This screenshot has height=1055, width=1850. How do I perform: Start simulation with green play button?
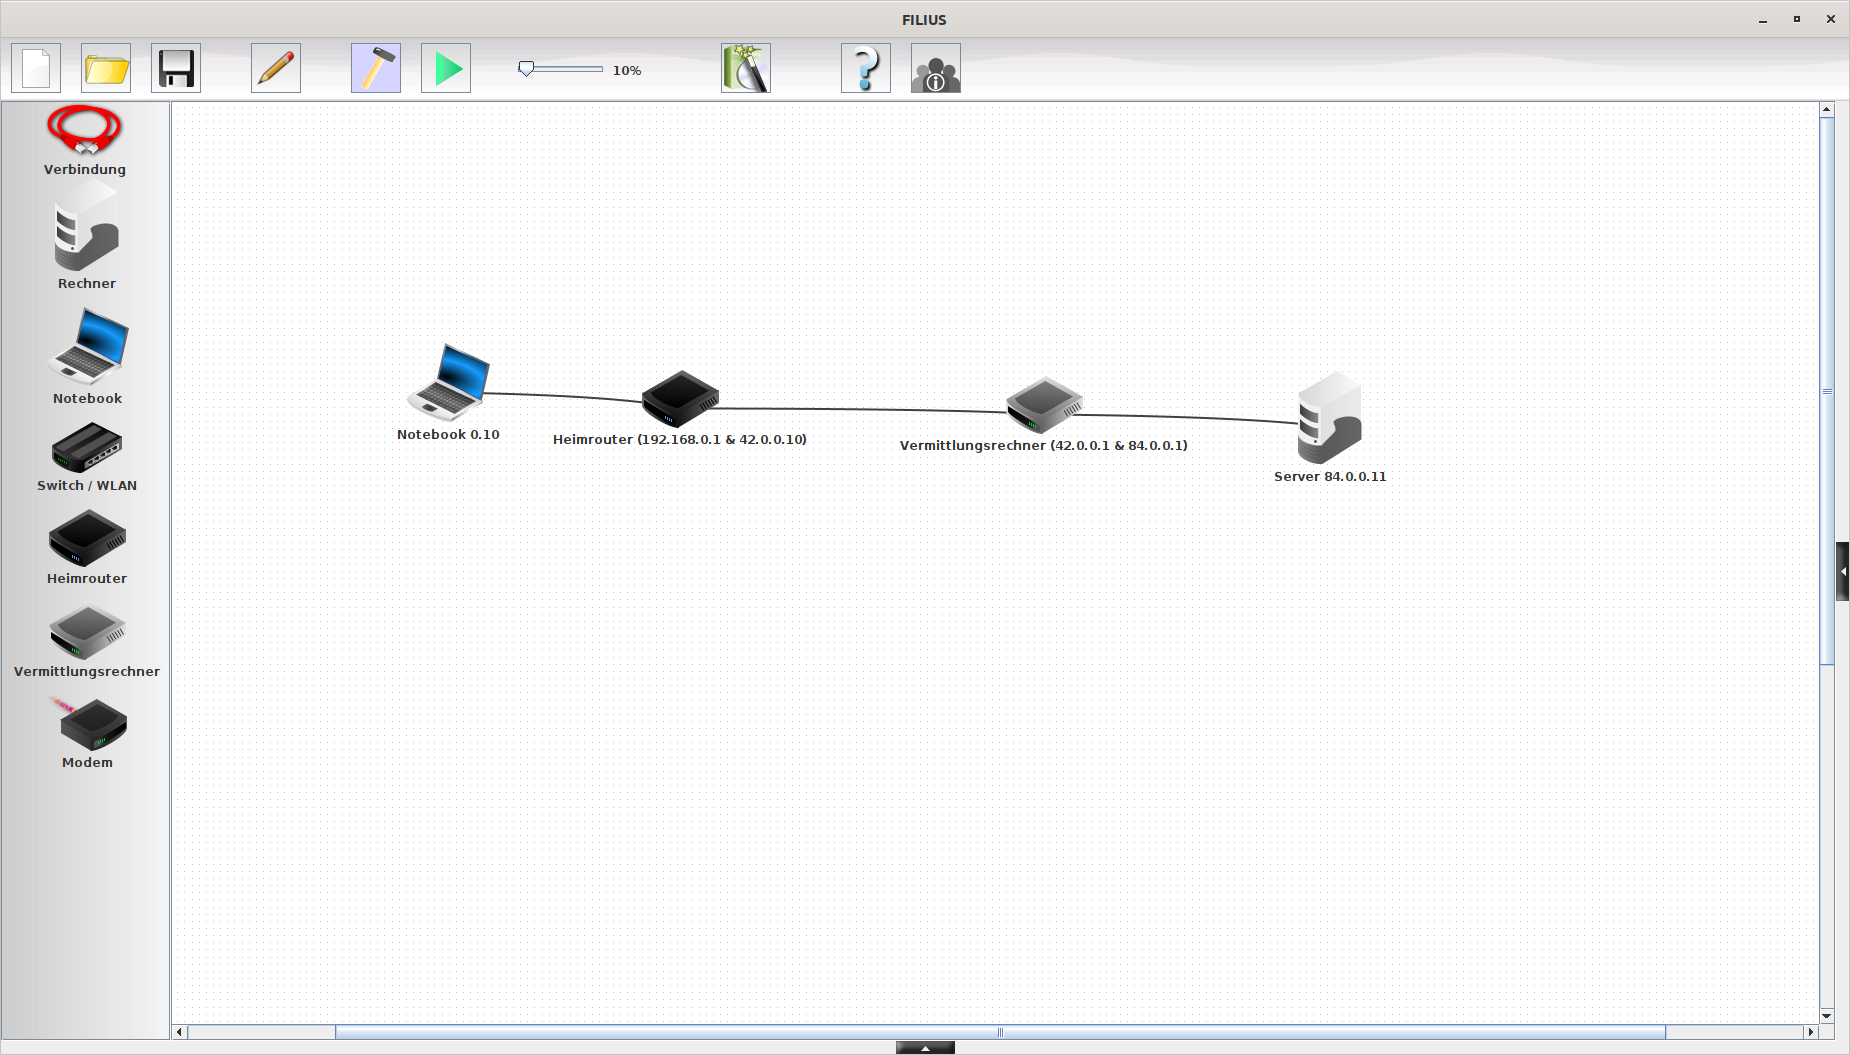point(446,69)
